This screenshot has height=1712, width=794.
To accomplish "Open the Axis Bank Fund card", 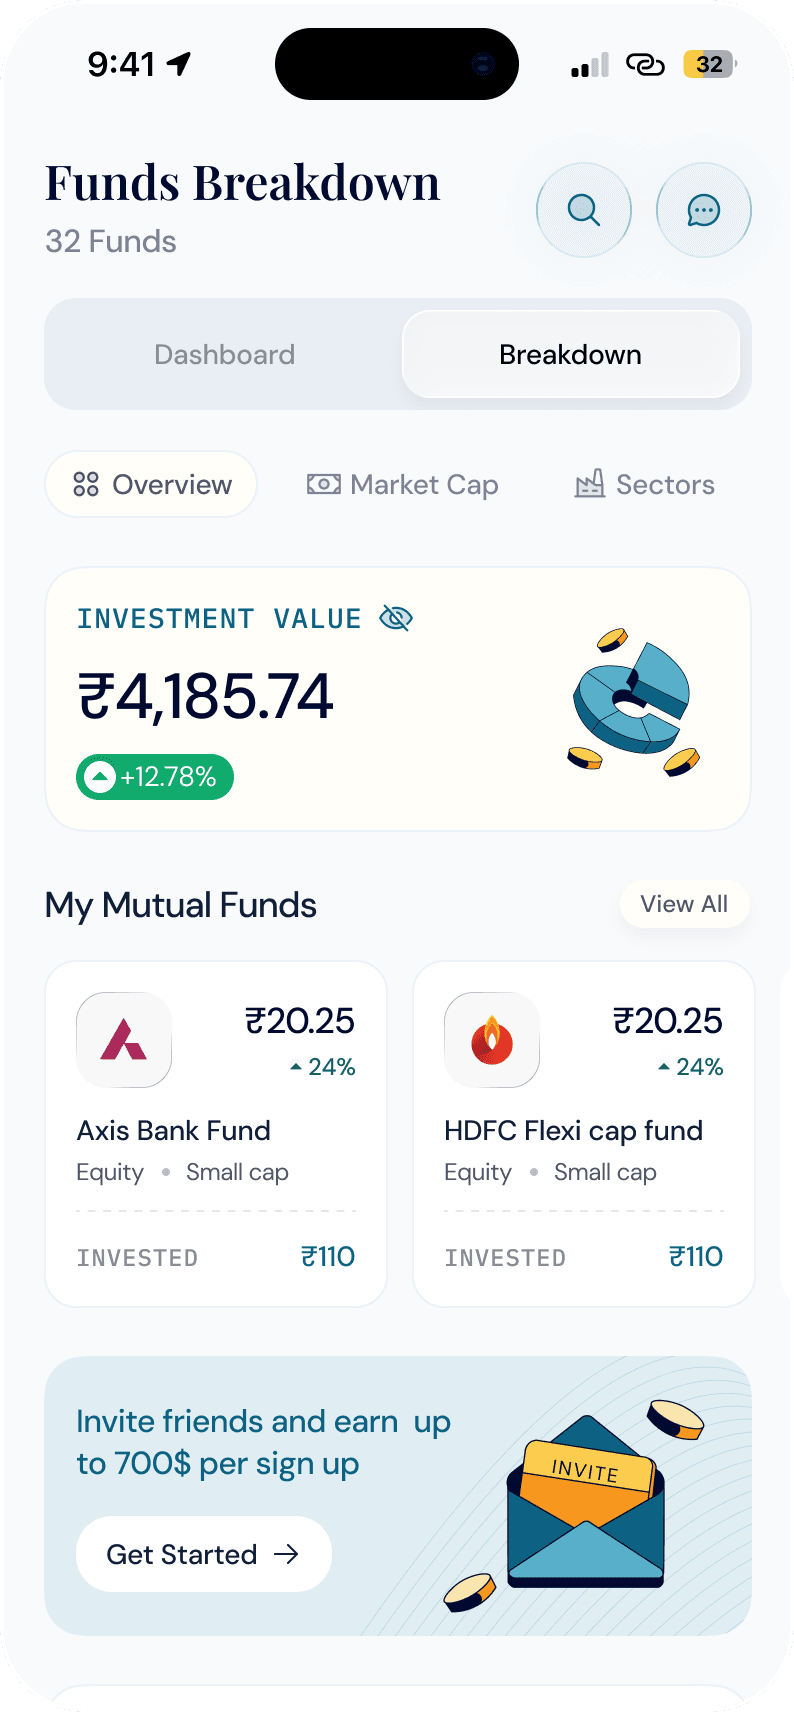I will [216, 1134].
